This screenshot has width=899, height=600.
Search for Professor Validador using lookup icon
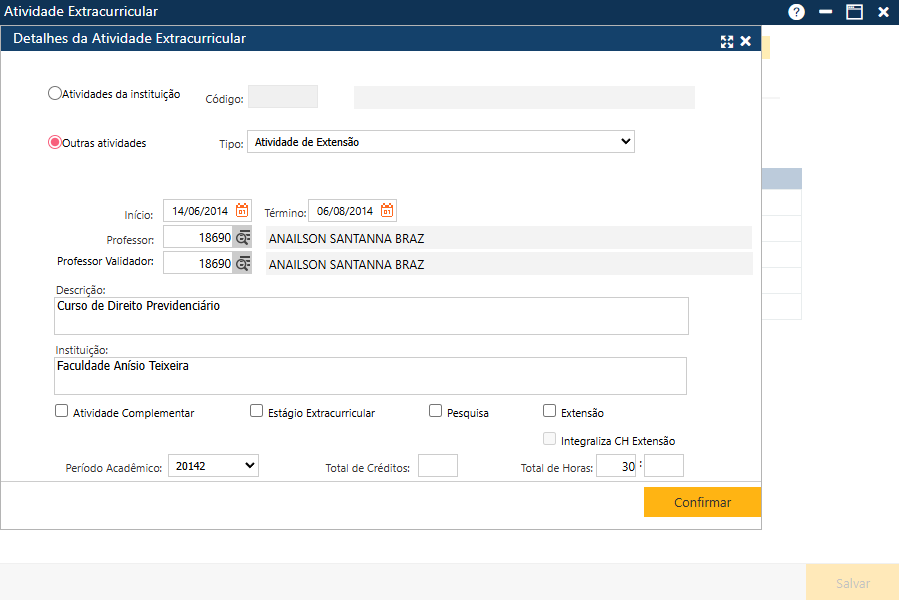[x=243, y=263]
